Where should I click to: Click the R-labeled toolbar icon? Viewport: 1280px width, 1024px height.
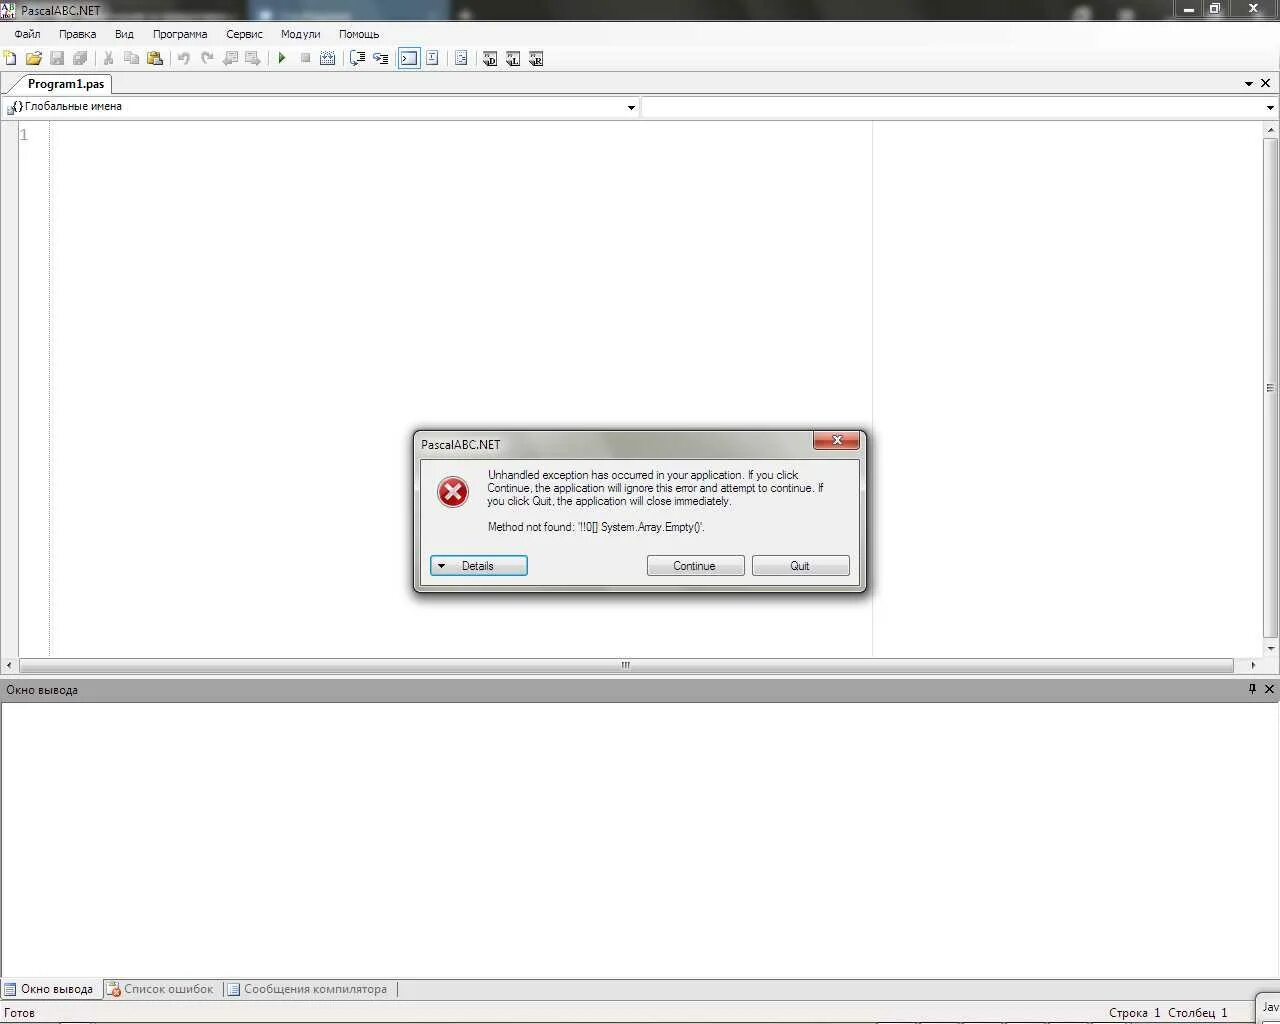click(x=536, y=58)
